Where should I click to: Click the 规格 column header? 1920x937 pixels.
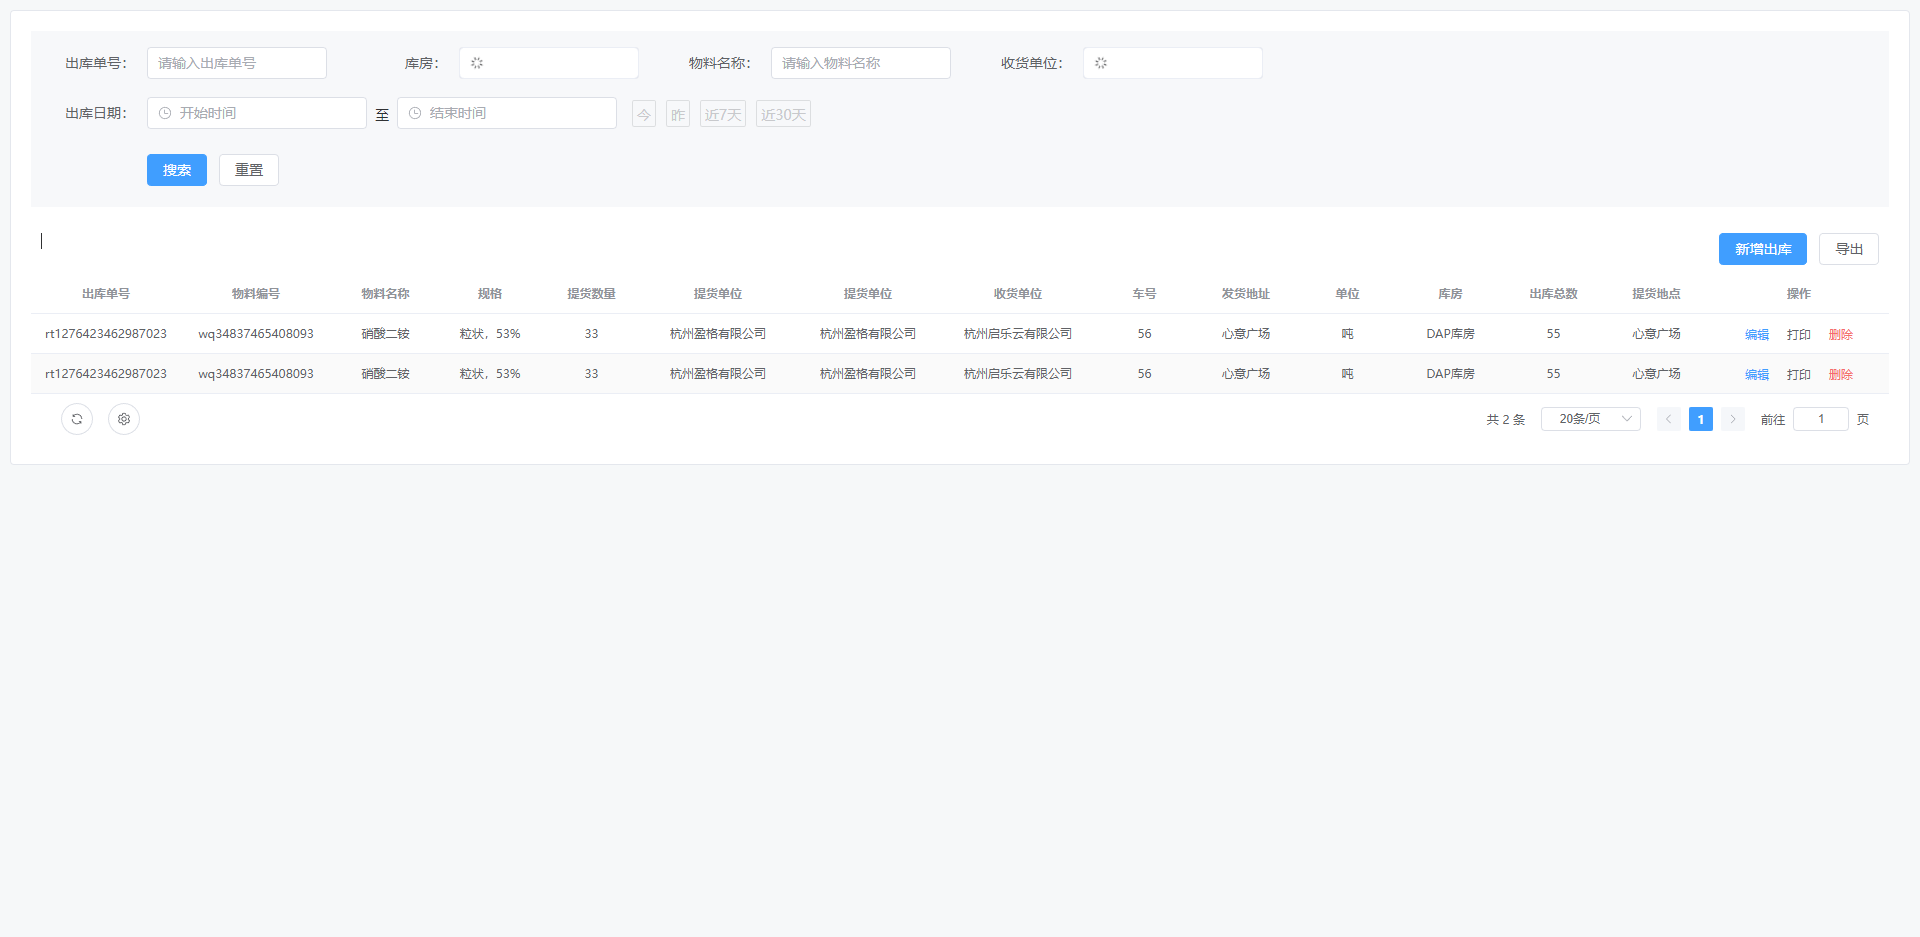[x=490, y=293]
